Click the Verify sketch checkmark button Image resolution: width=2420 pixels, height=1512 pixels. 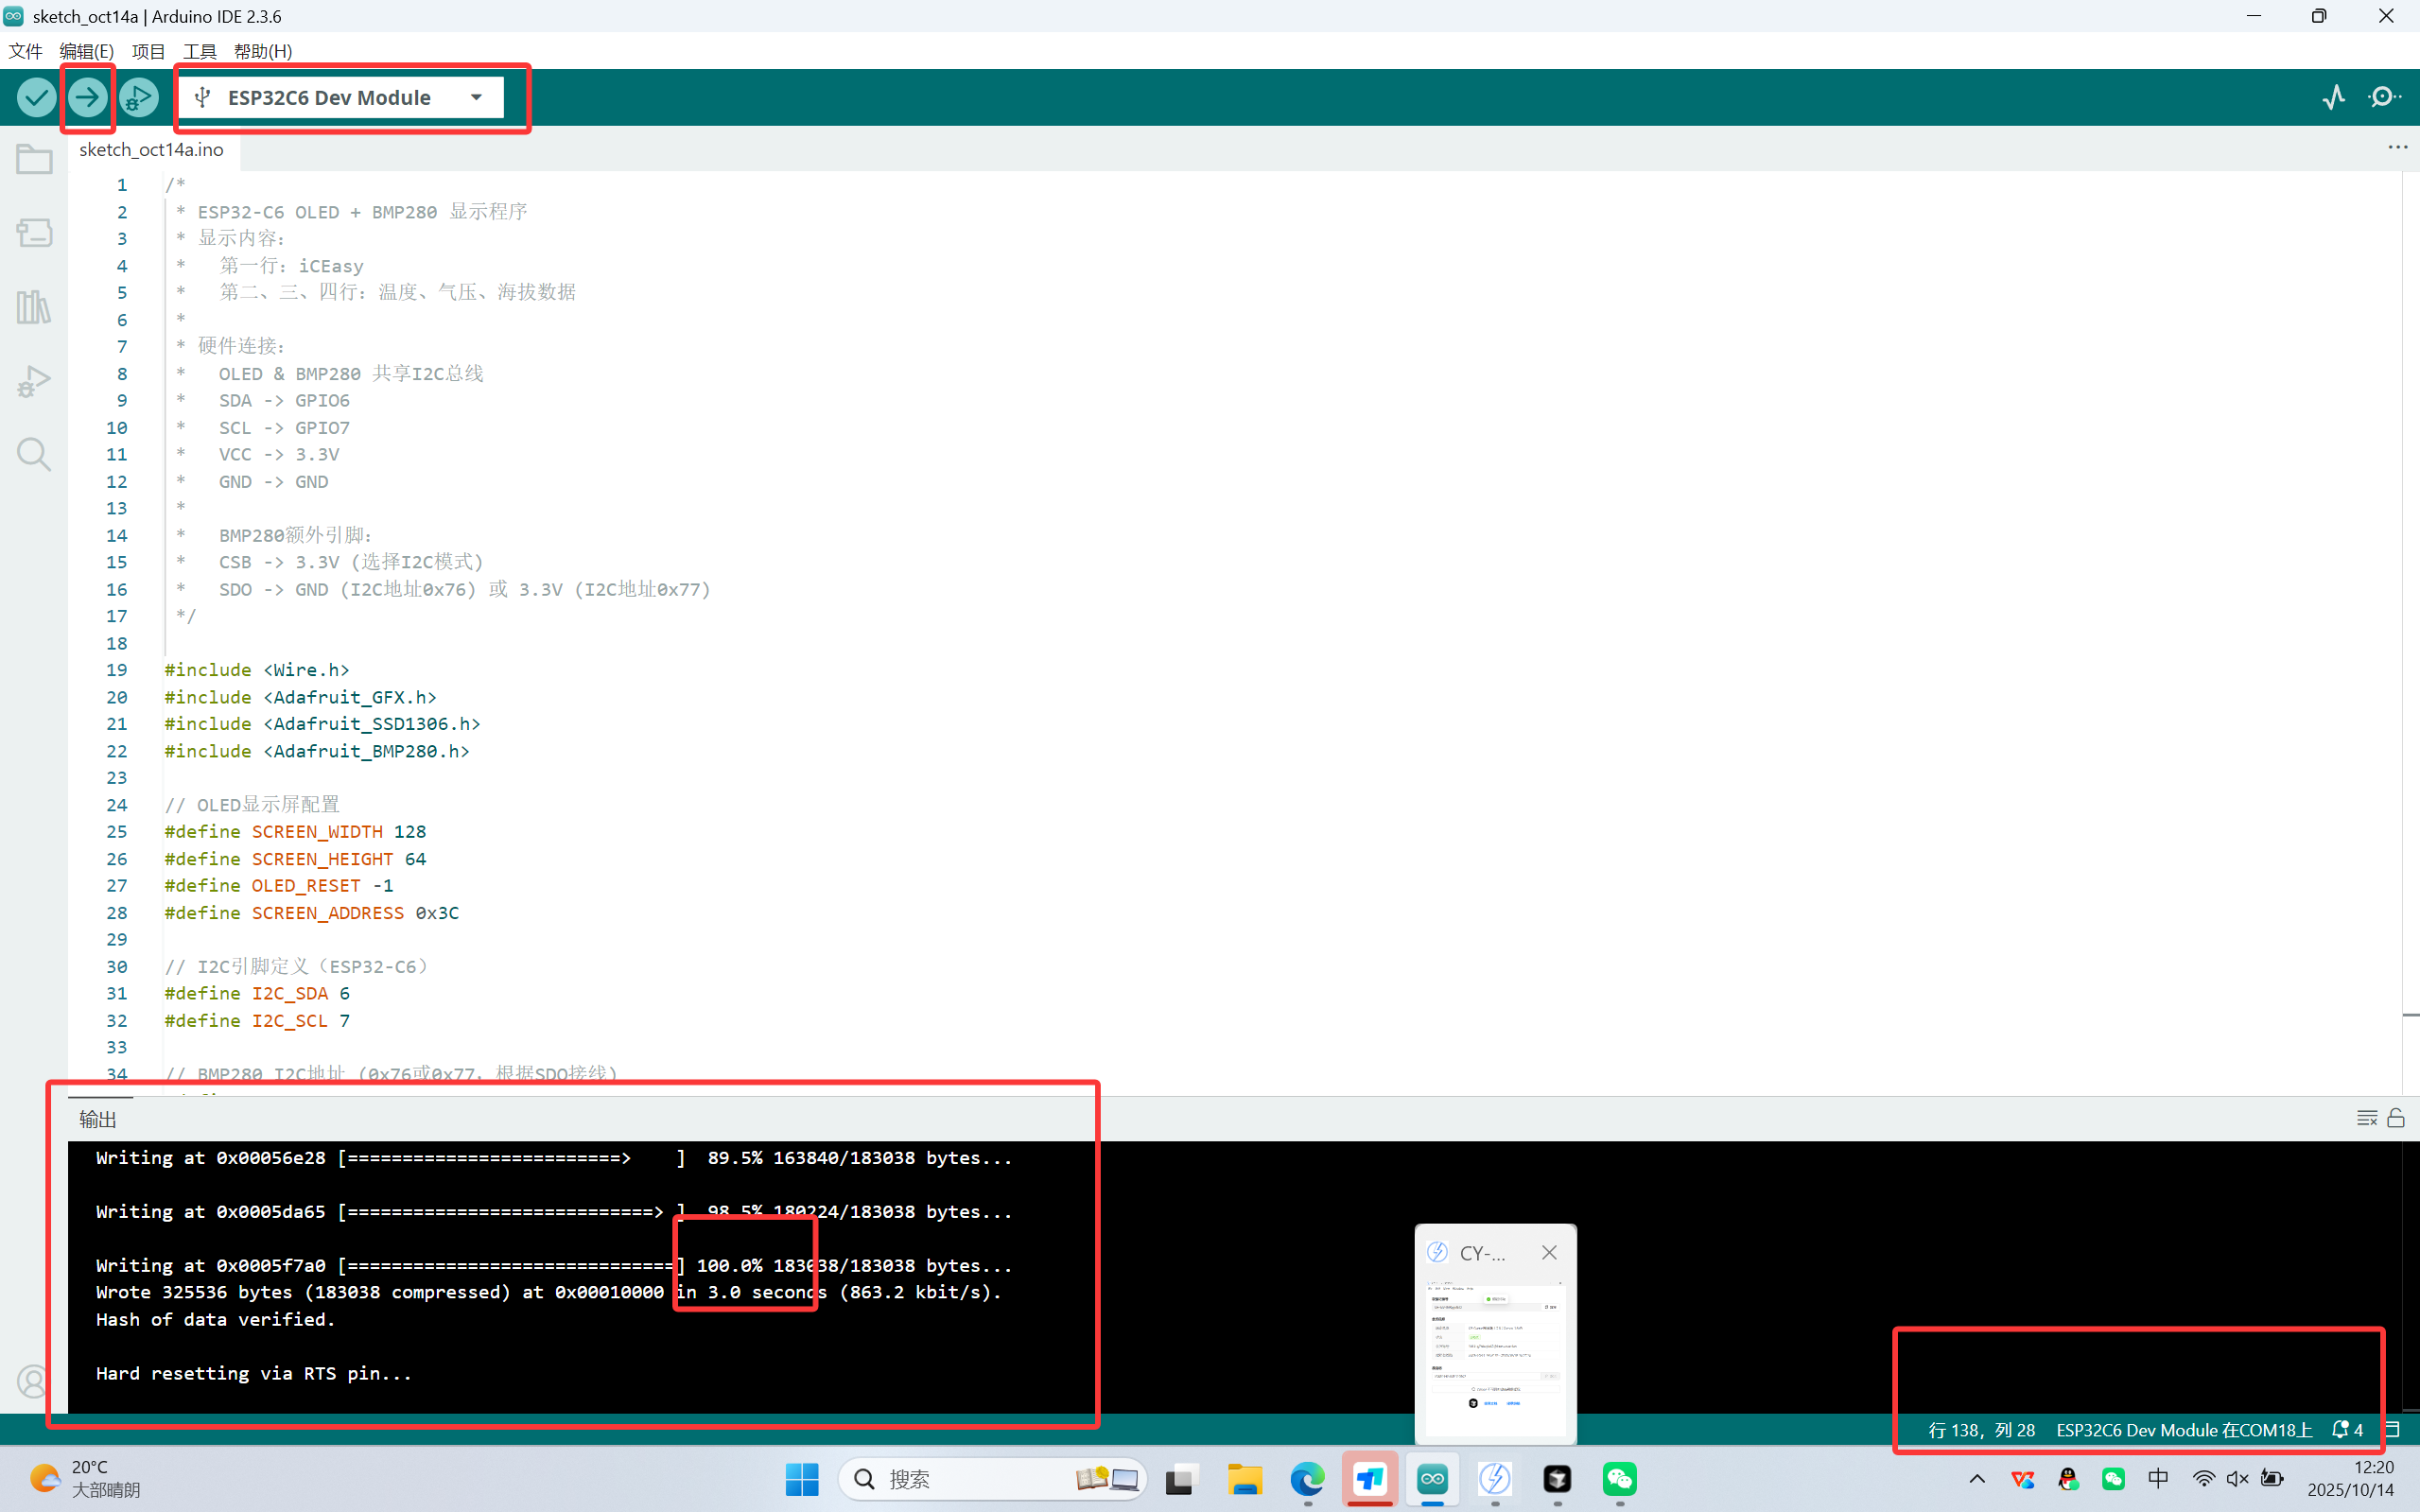tap(36, 97)
